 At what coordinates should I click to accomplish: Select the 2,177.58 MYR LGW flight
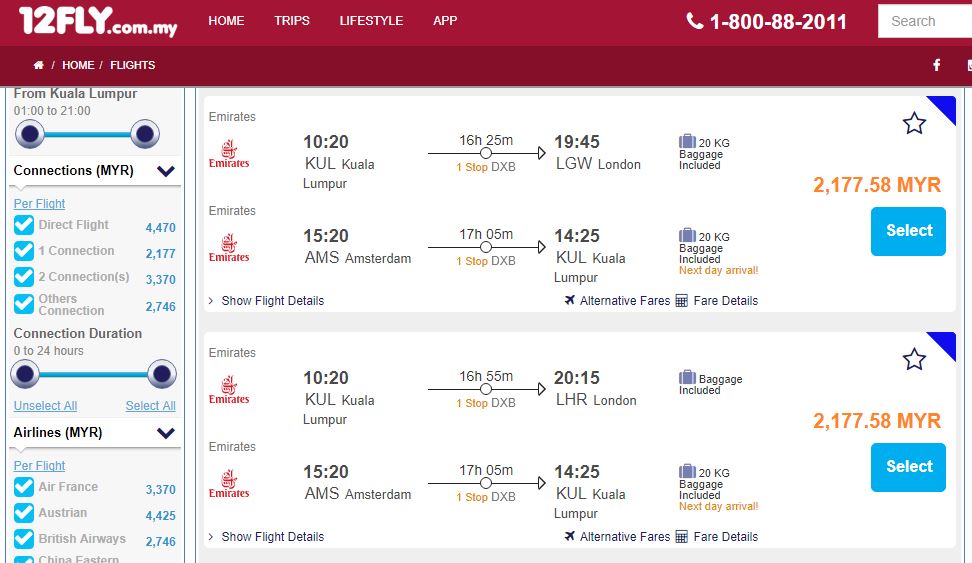[908, 231]
